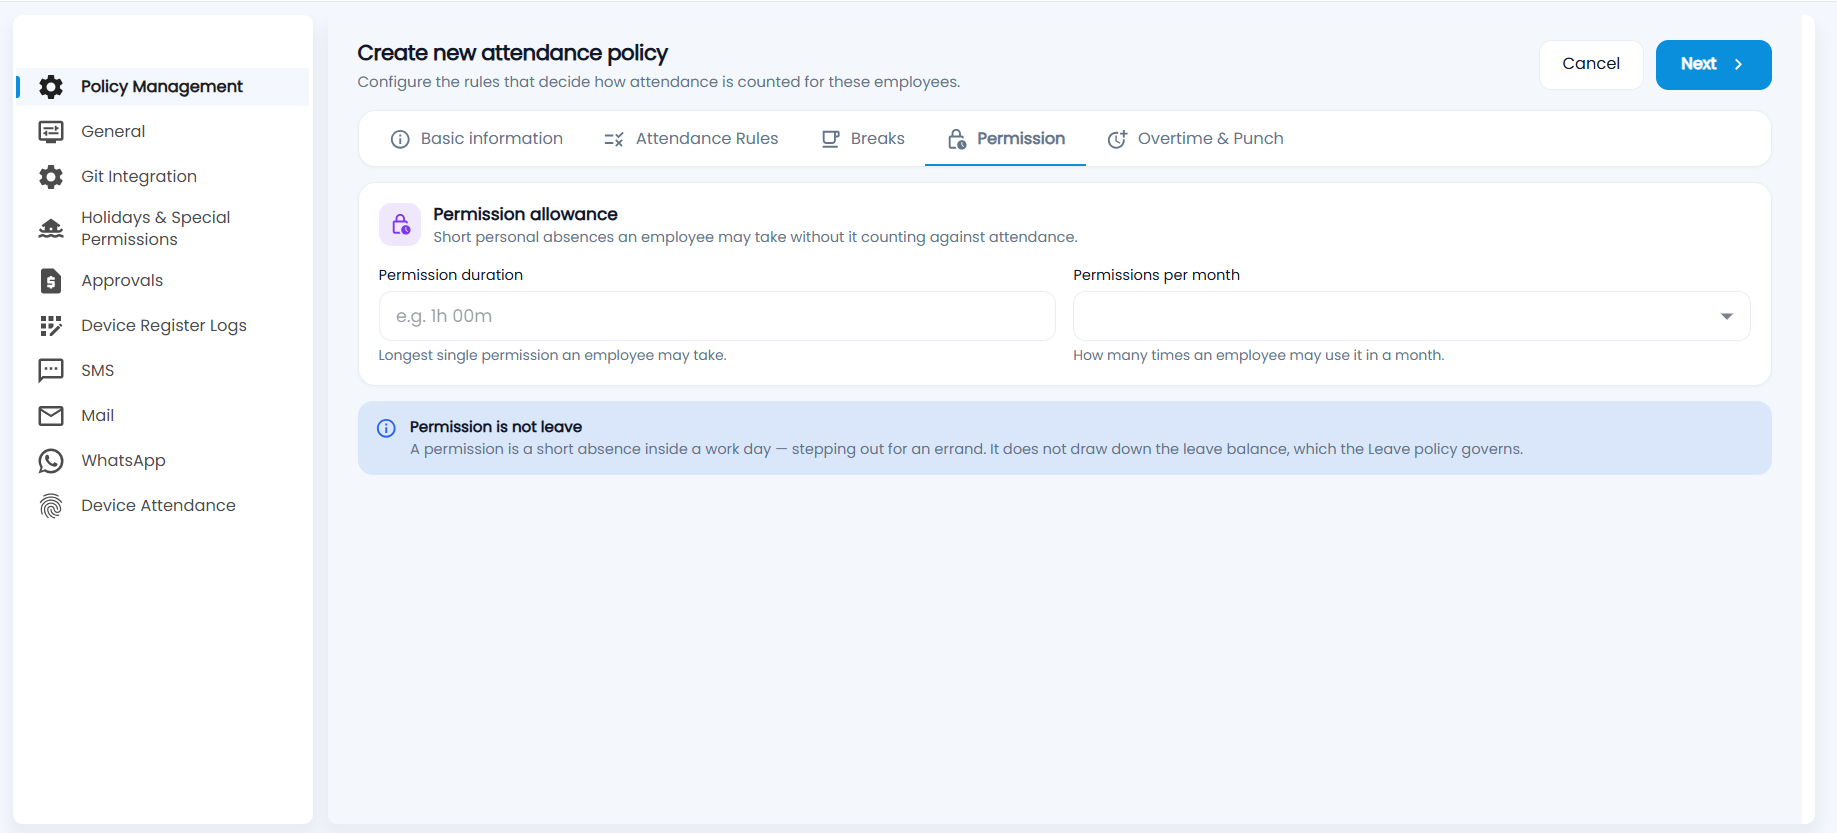Click the Mail envelope icon
Screen dimensions: 1837x833
click(x=51, y=416)
